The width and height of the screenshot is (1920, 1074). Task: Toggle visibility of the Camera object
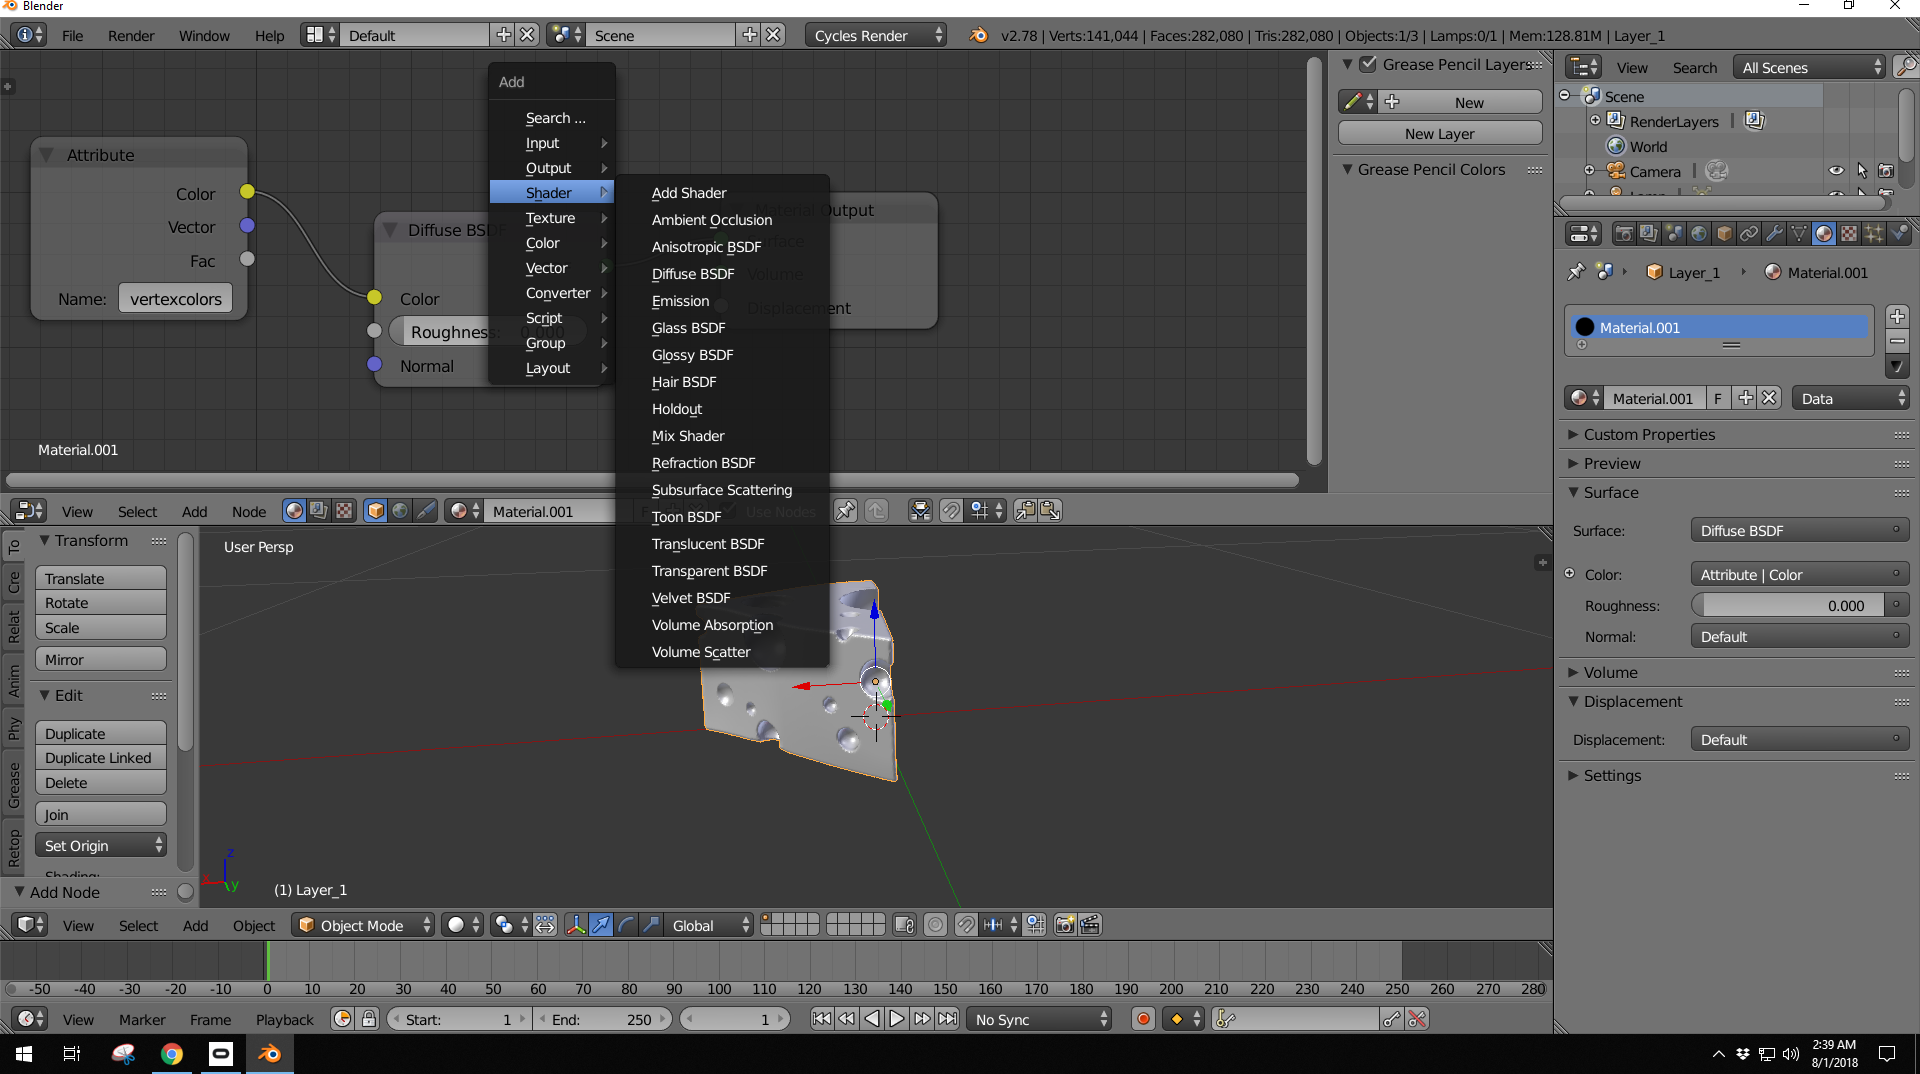pyautogui.click(x=1838, y=170)
